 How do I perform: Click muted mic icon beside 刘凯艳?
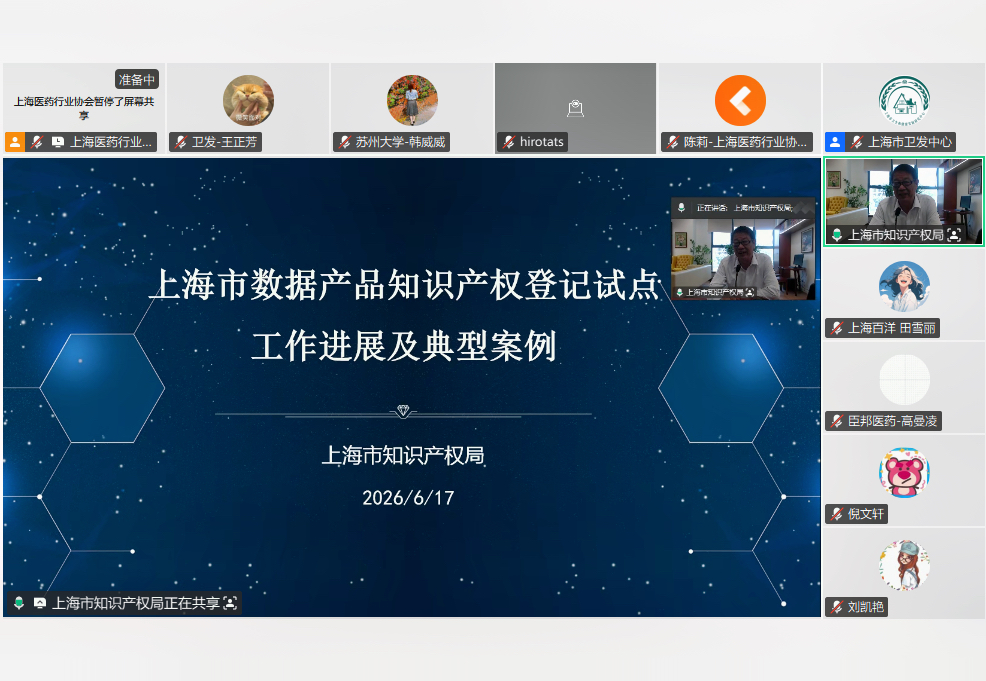836,607
